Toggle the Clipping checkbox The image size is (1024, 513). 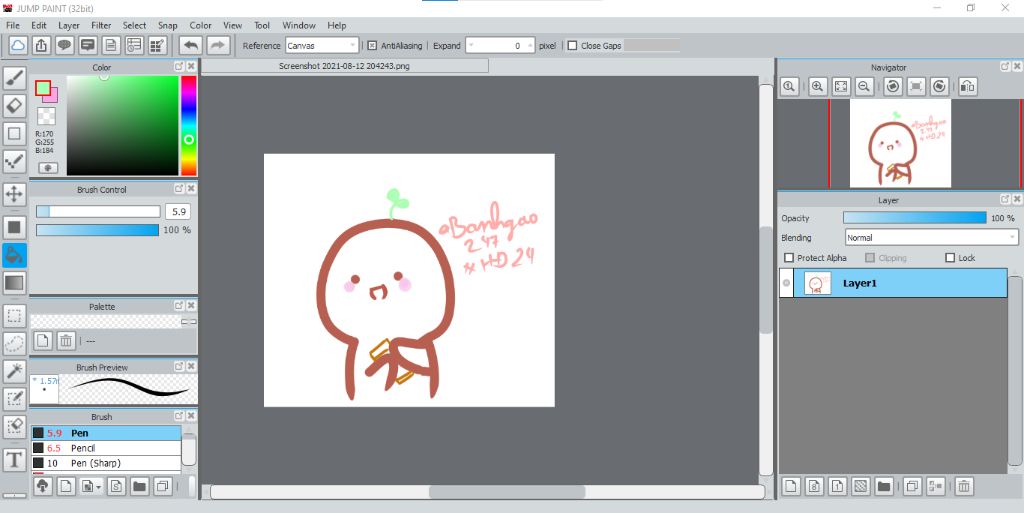[x=870, y=258]
